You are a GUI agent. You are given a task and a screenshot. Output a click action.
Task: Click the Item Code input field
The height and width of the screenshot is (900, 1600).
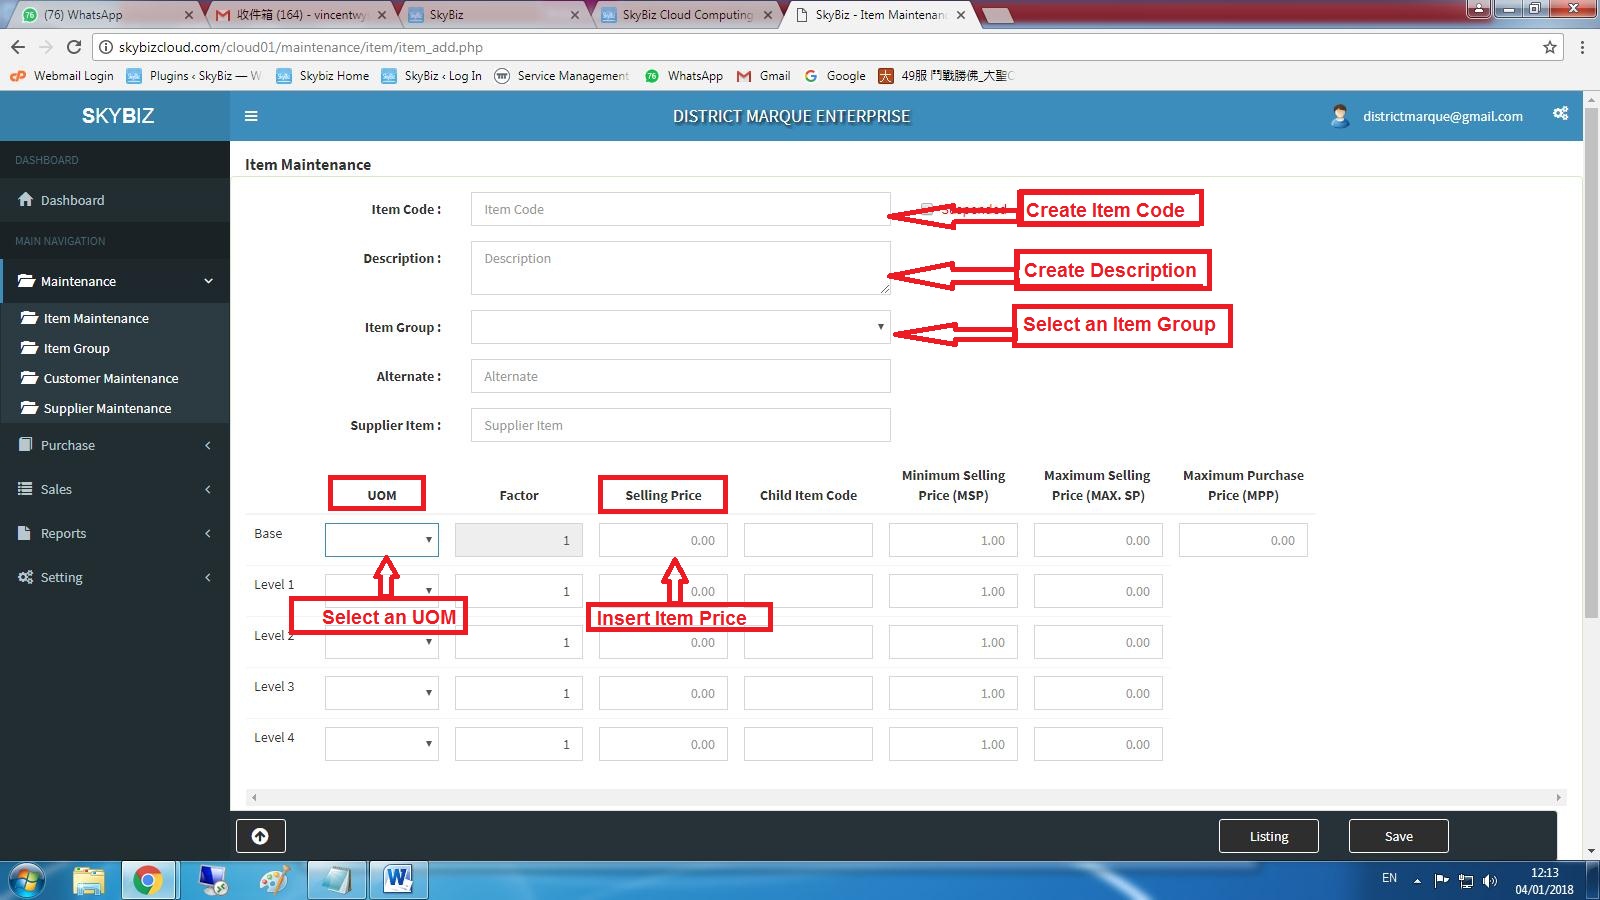click(680, 209)
